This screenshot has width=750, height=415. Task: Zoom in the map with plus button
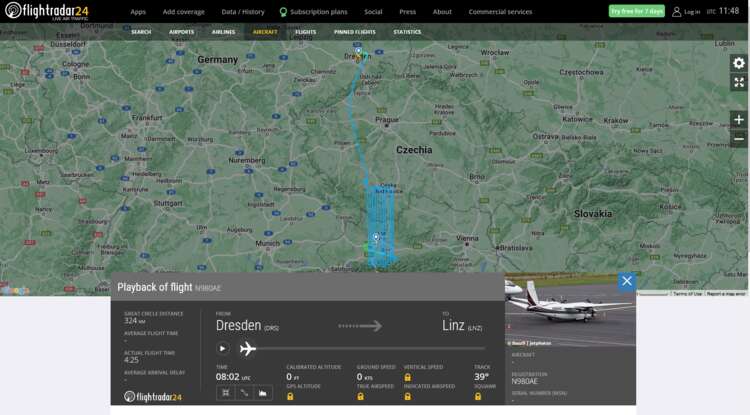[x=739, y=120]
